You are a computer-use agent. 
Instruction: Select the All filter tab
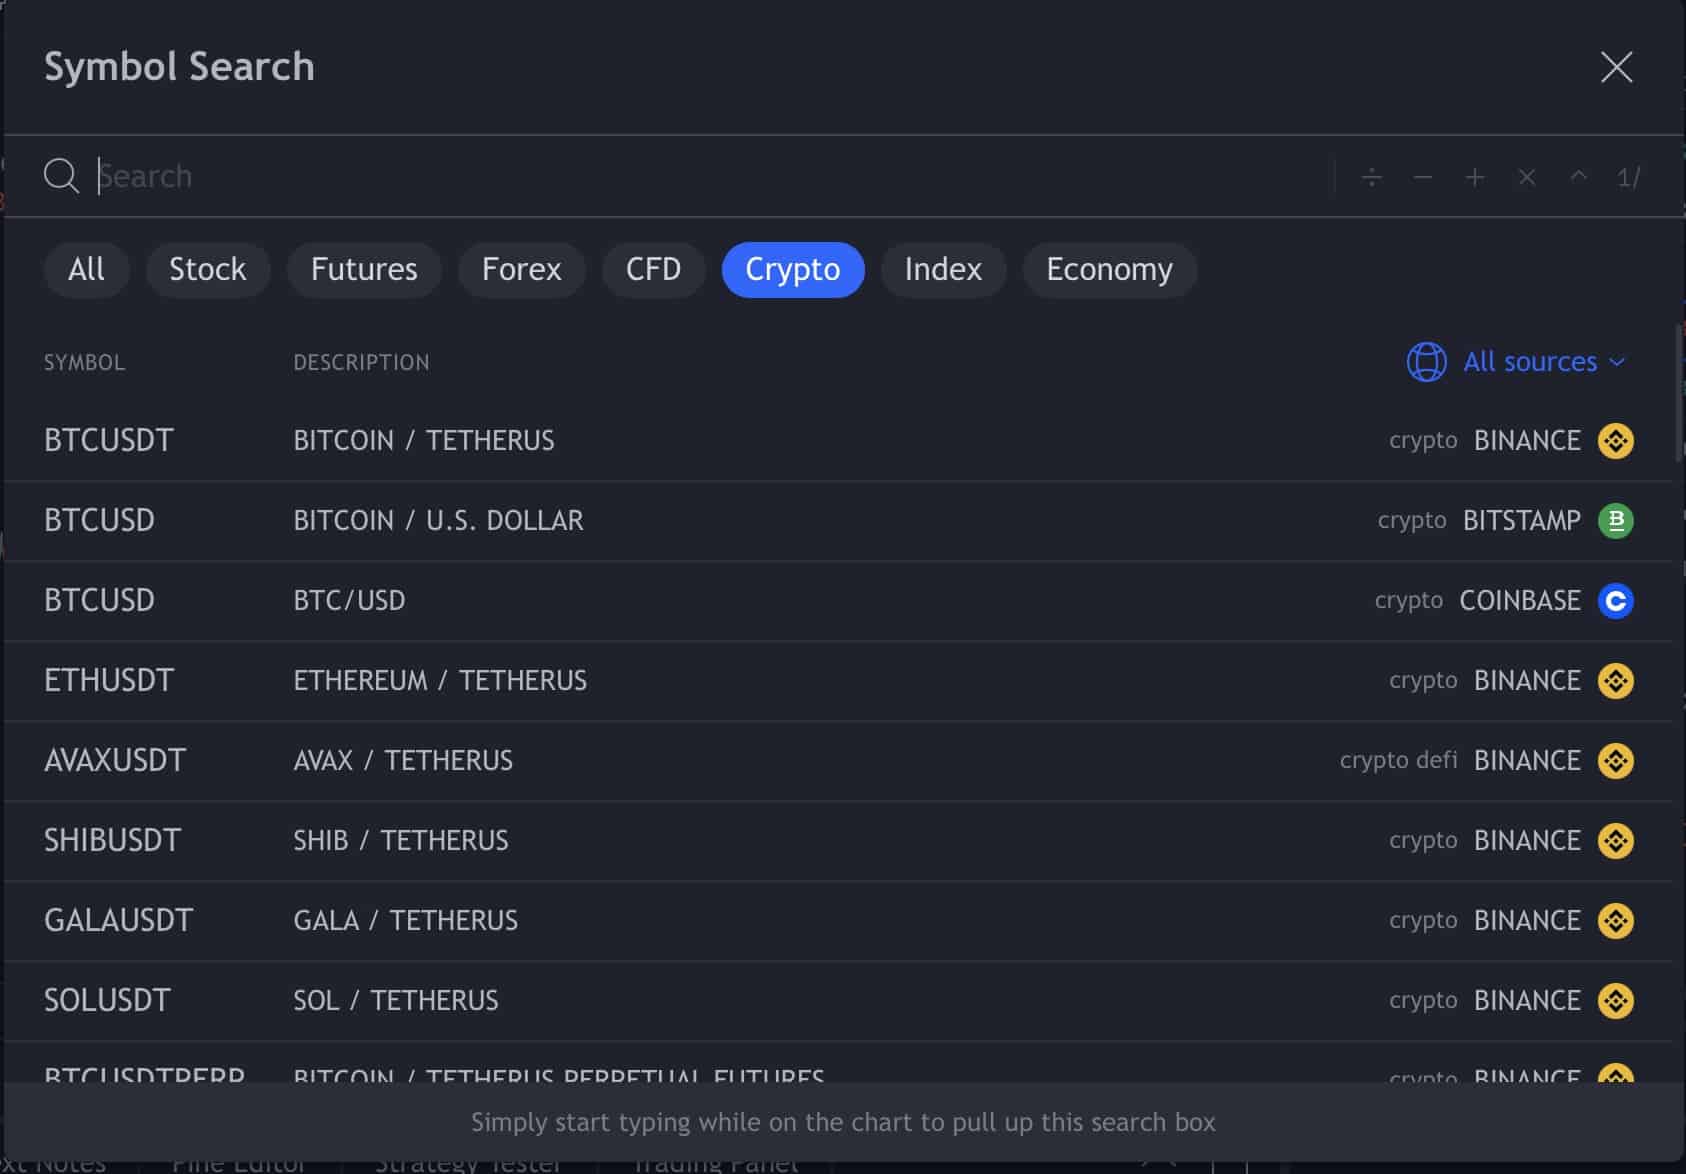tap(86, 269)
